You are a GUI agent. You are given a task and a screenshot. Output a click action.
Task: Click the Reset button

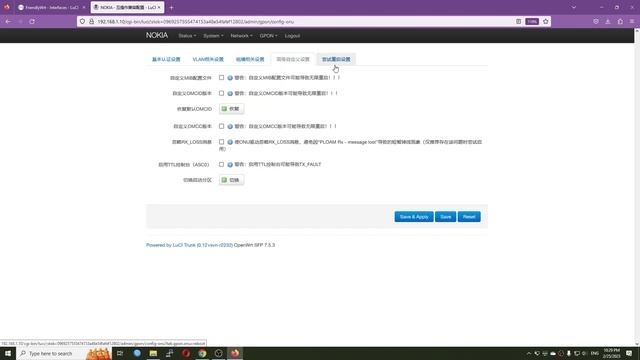click(x=469, y=217)
